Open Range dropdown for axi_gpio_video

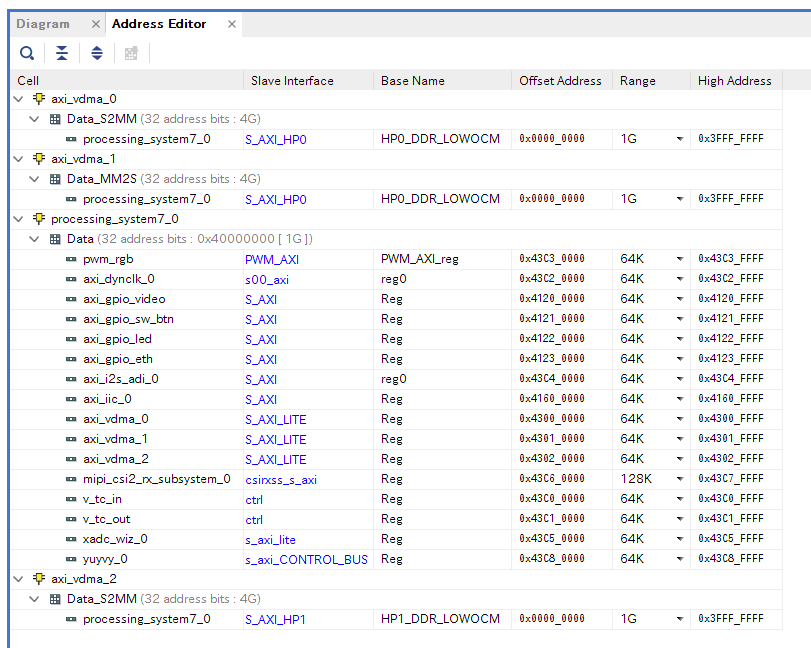tap(680, 299)
